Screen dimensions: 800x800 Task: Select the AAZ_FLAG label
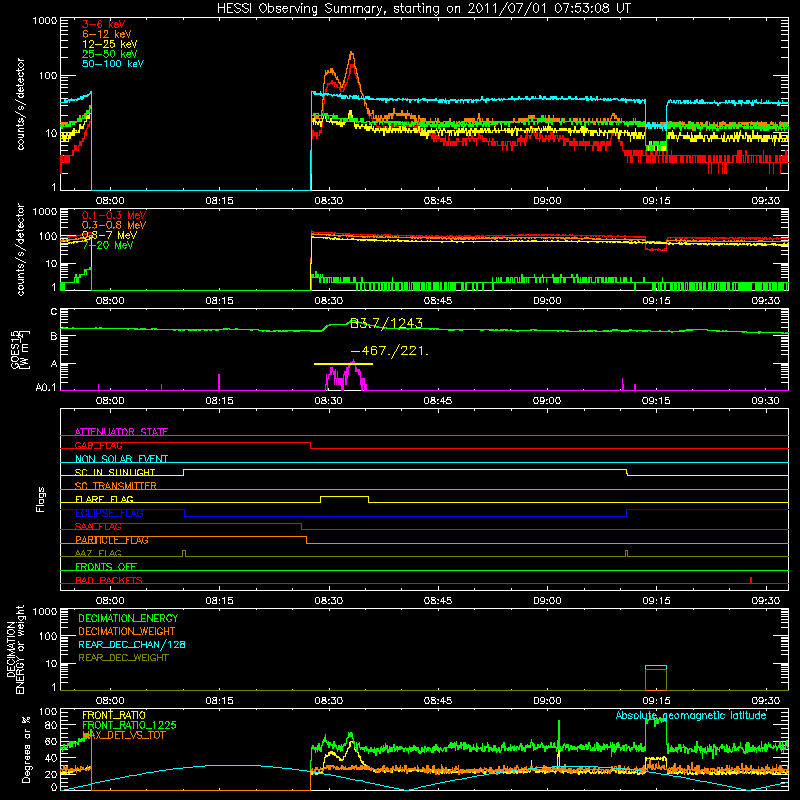point(98,553)
